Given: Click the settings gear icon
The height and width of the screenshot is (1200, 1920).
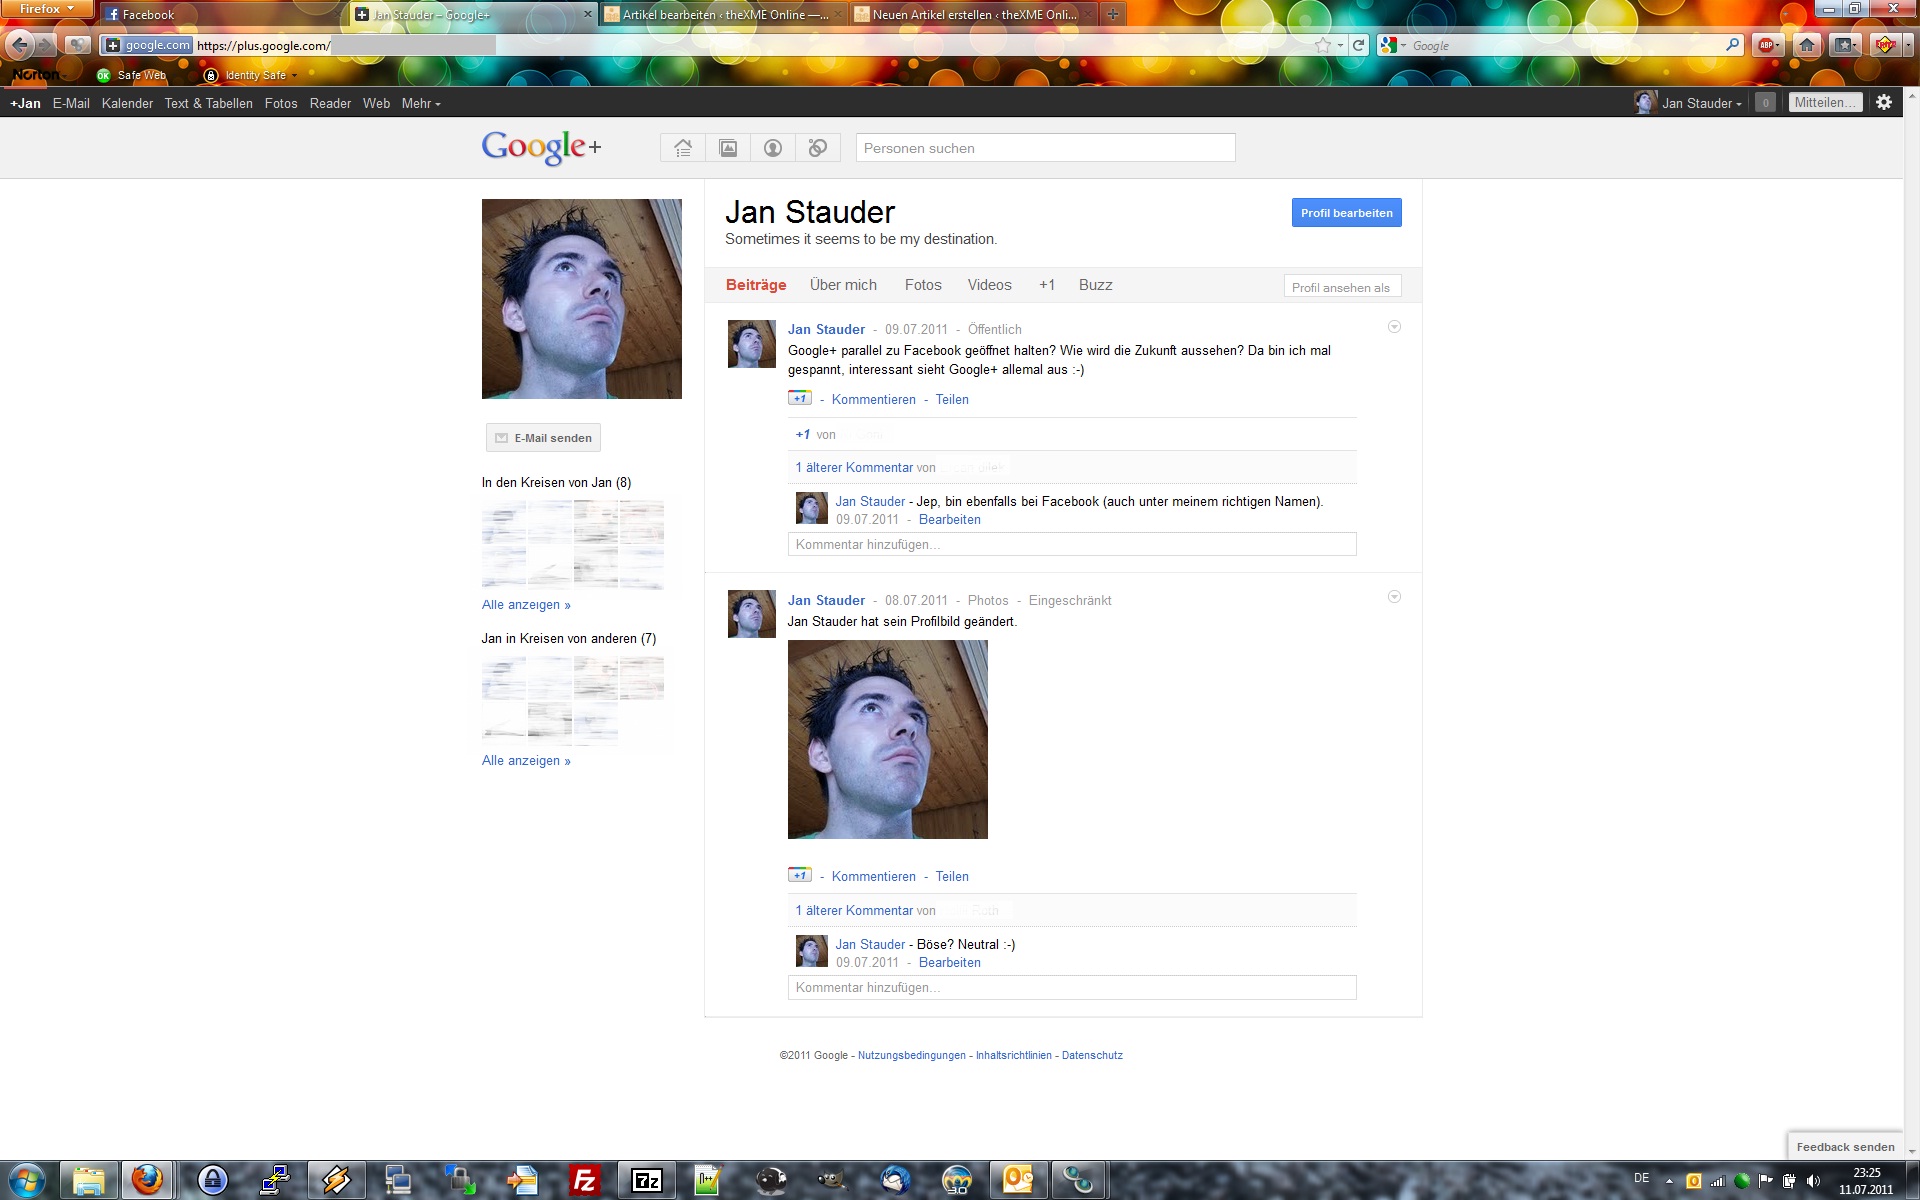Looking at the screenshot, I should pos(1884,102).
